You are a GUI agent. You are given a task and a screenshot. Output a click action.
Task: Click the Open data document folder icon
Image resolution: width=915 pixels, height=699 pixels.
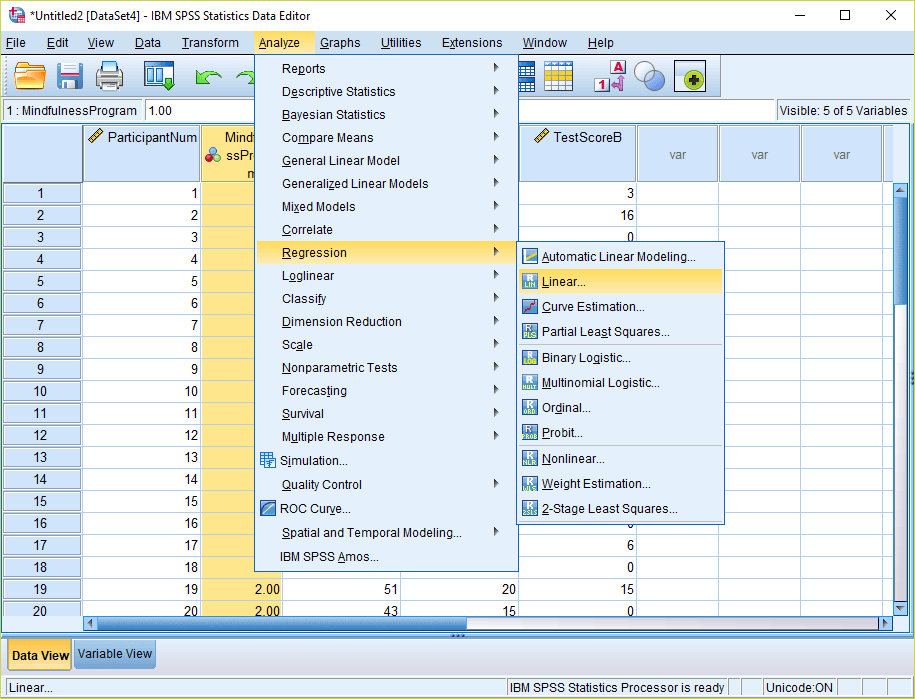[30, 77]
